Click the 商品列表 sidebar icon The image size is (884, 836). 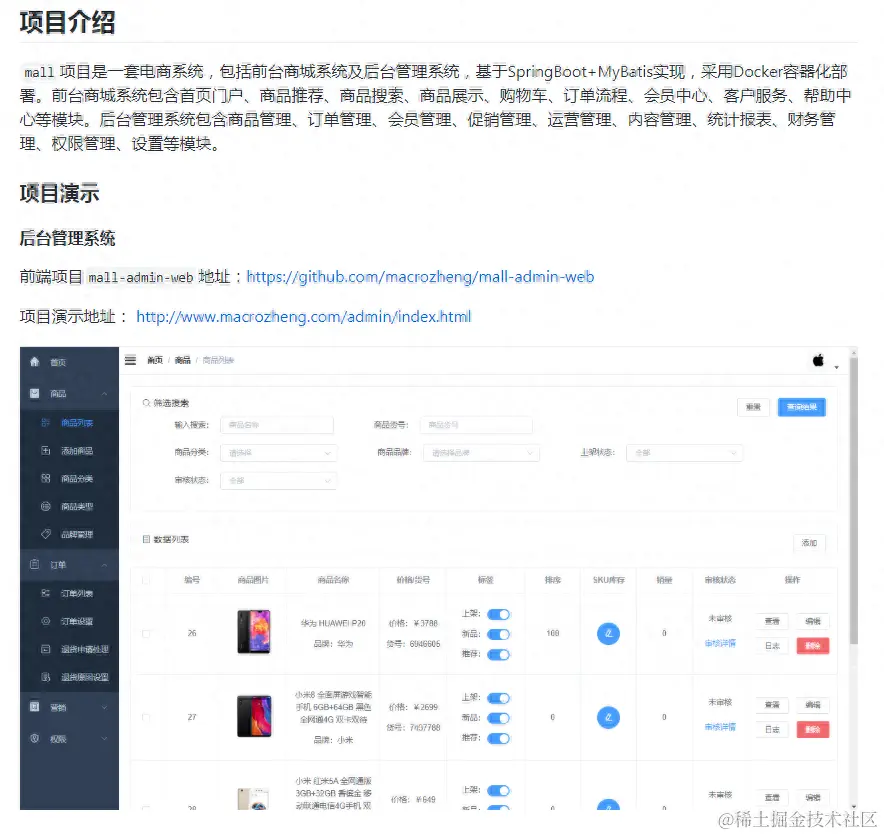(x=46, y=422)
